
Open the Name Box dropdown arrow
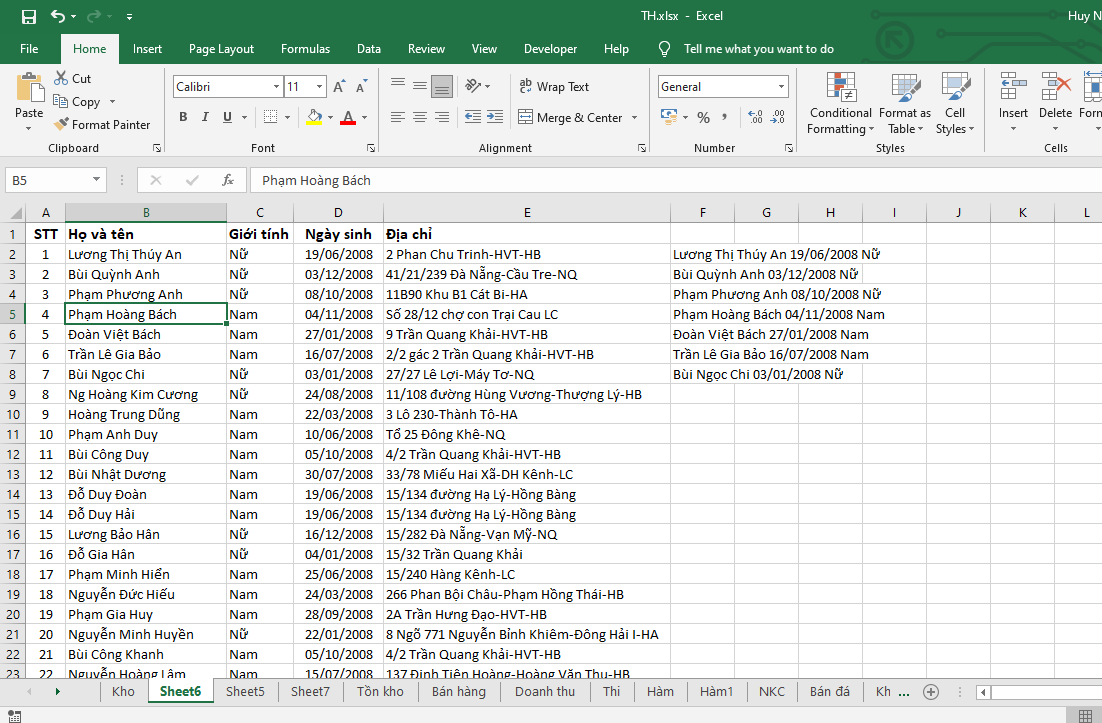coord(97,180)
